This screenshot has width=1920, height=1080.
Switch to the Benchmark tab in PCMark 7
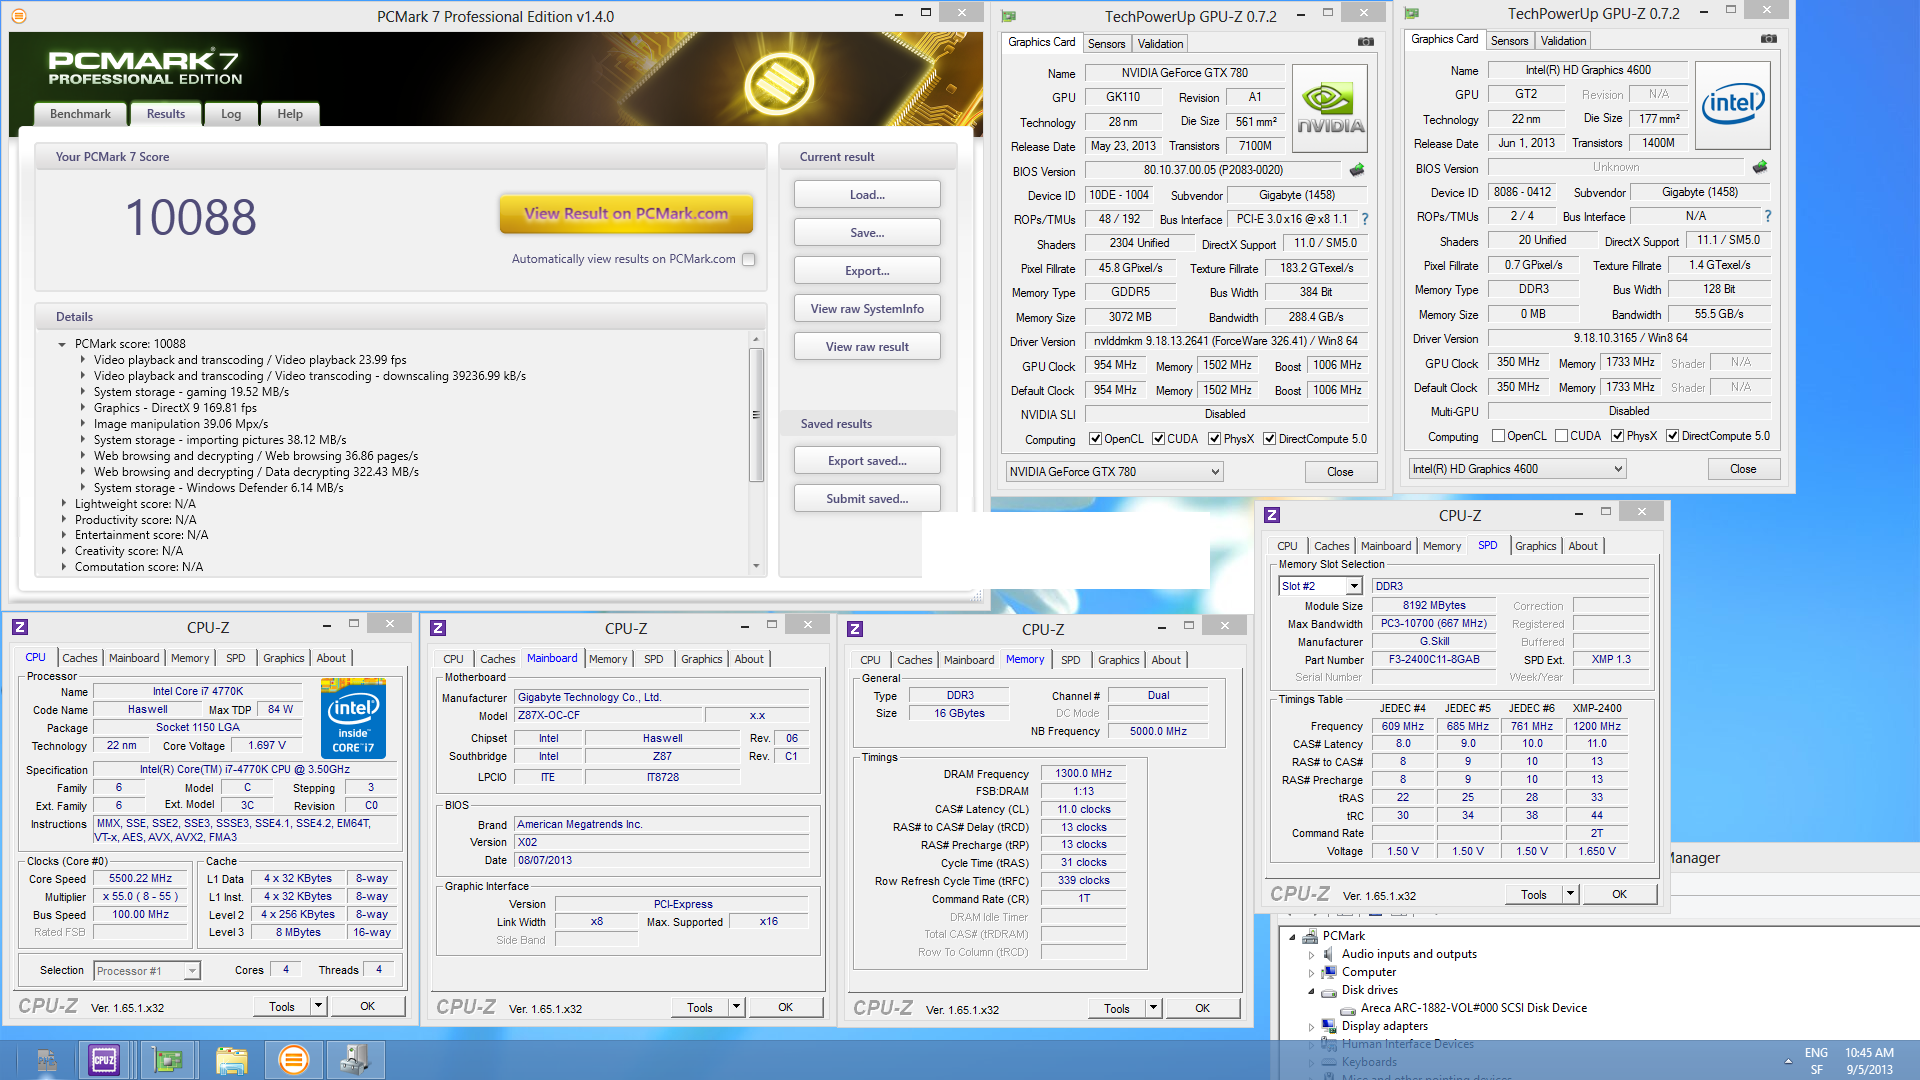tap(80, 114)
